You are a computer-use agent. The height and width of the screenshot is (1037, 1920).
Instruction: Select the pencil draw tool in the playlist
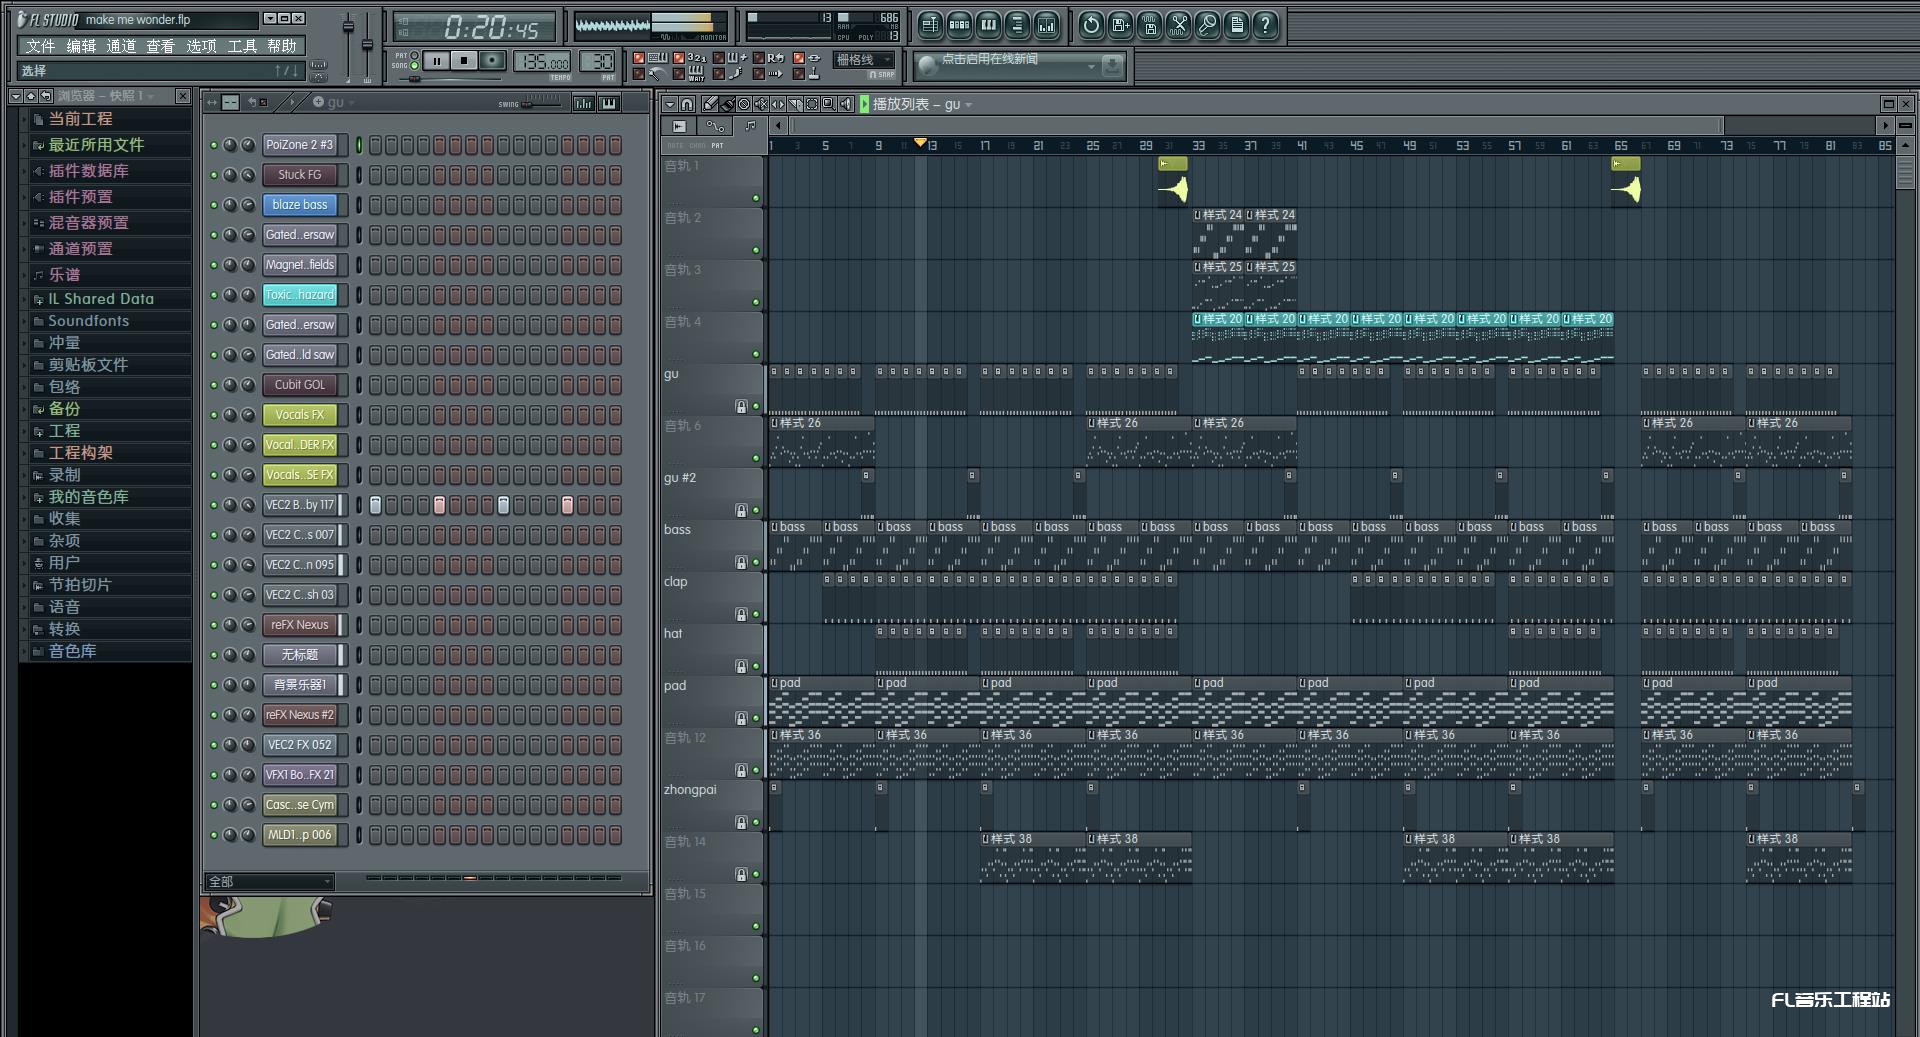pyautogui.click(x=709, y=104)
